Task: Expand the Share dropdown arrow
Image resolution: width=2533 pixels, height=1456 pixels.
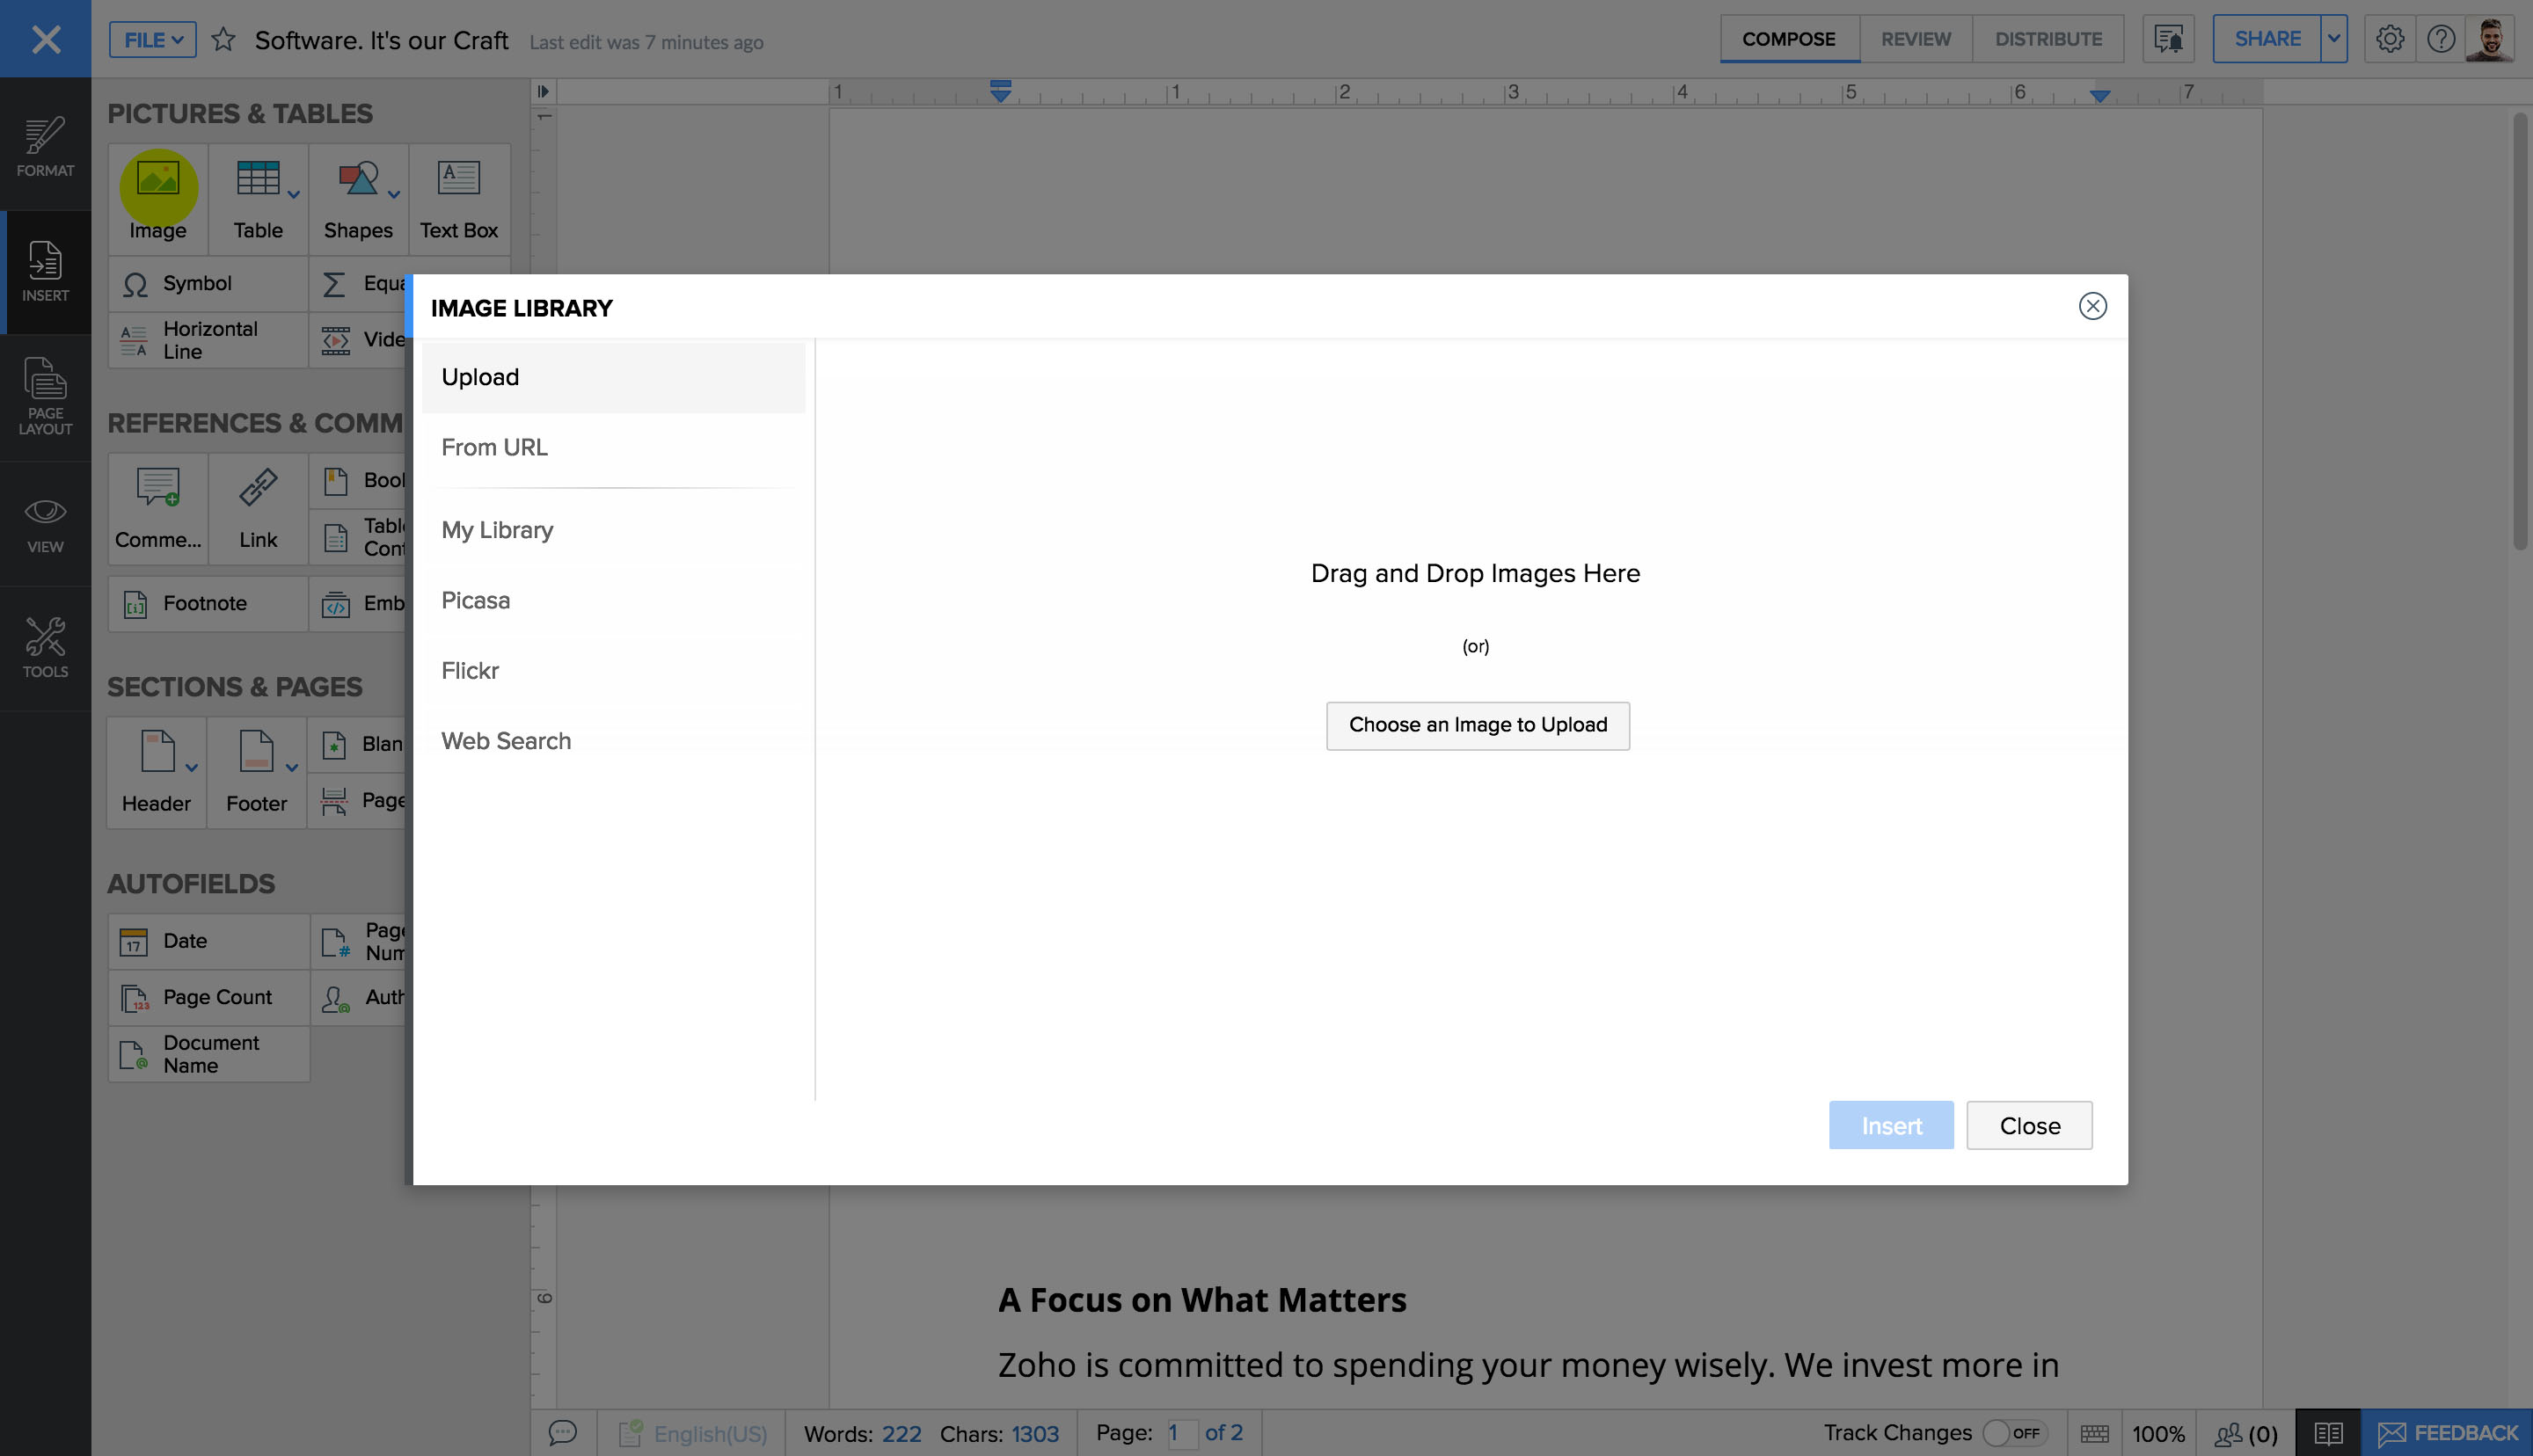Action: (x=2333, y=39)
